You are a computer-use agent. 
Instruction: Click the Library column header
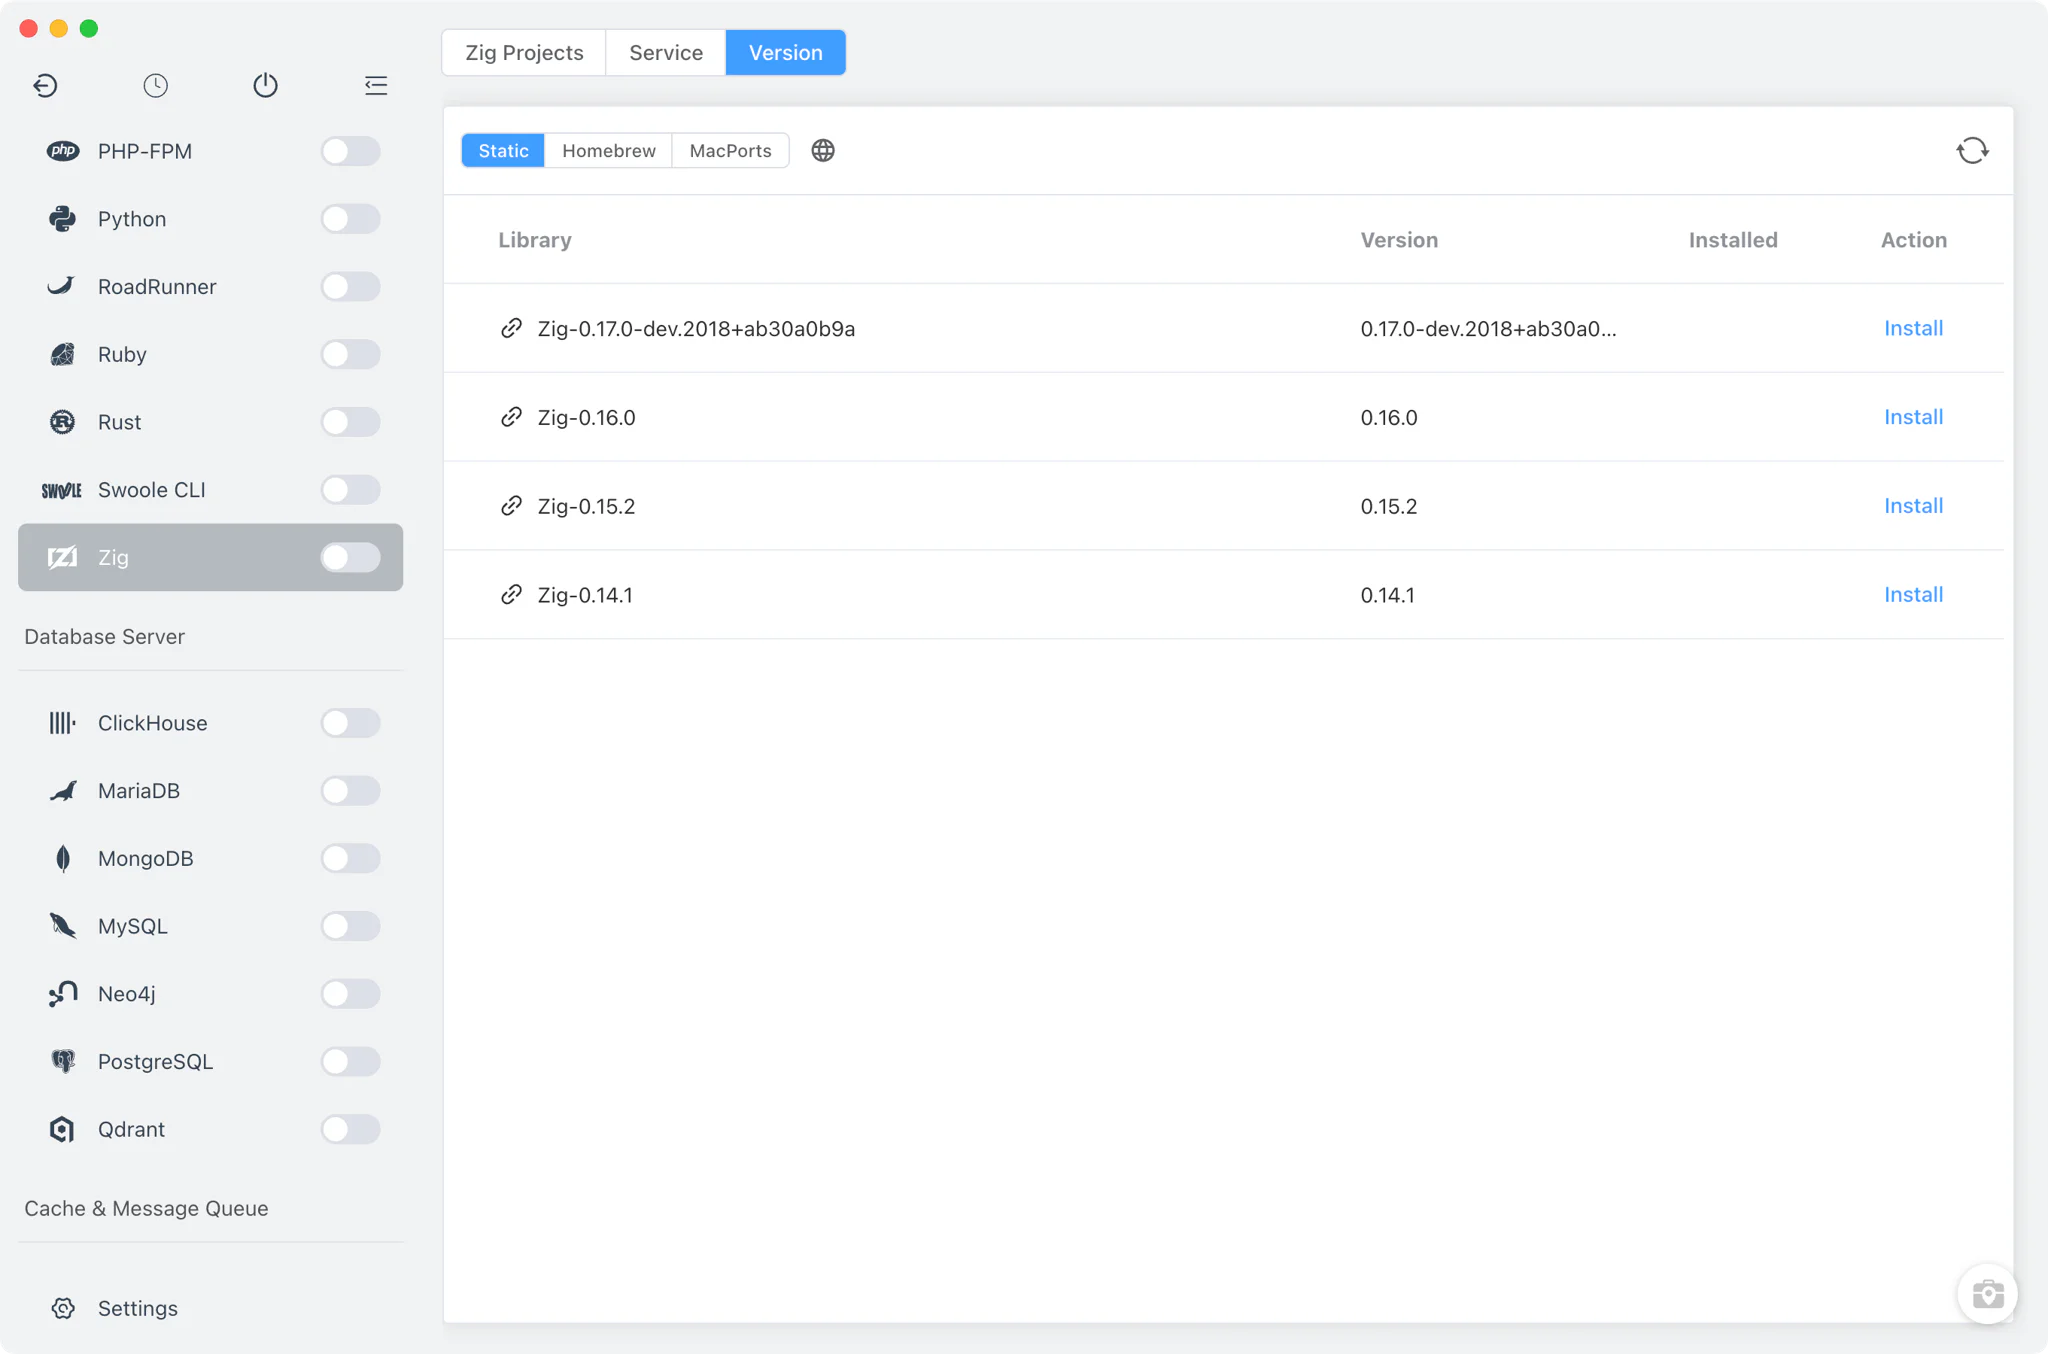click(535, 240)
